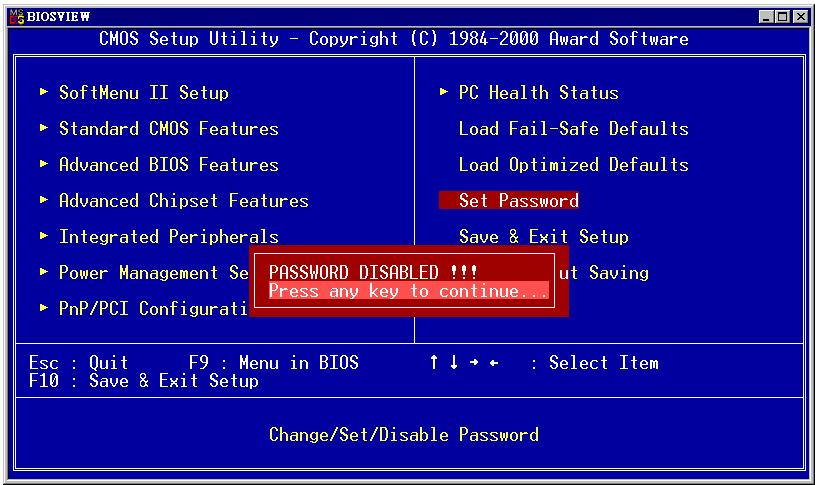
Task: Choose Save & Exit Setup
Action: coord(544,237)
